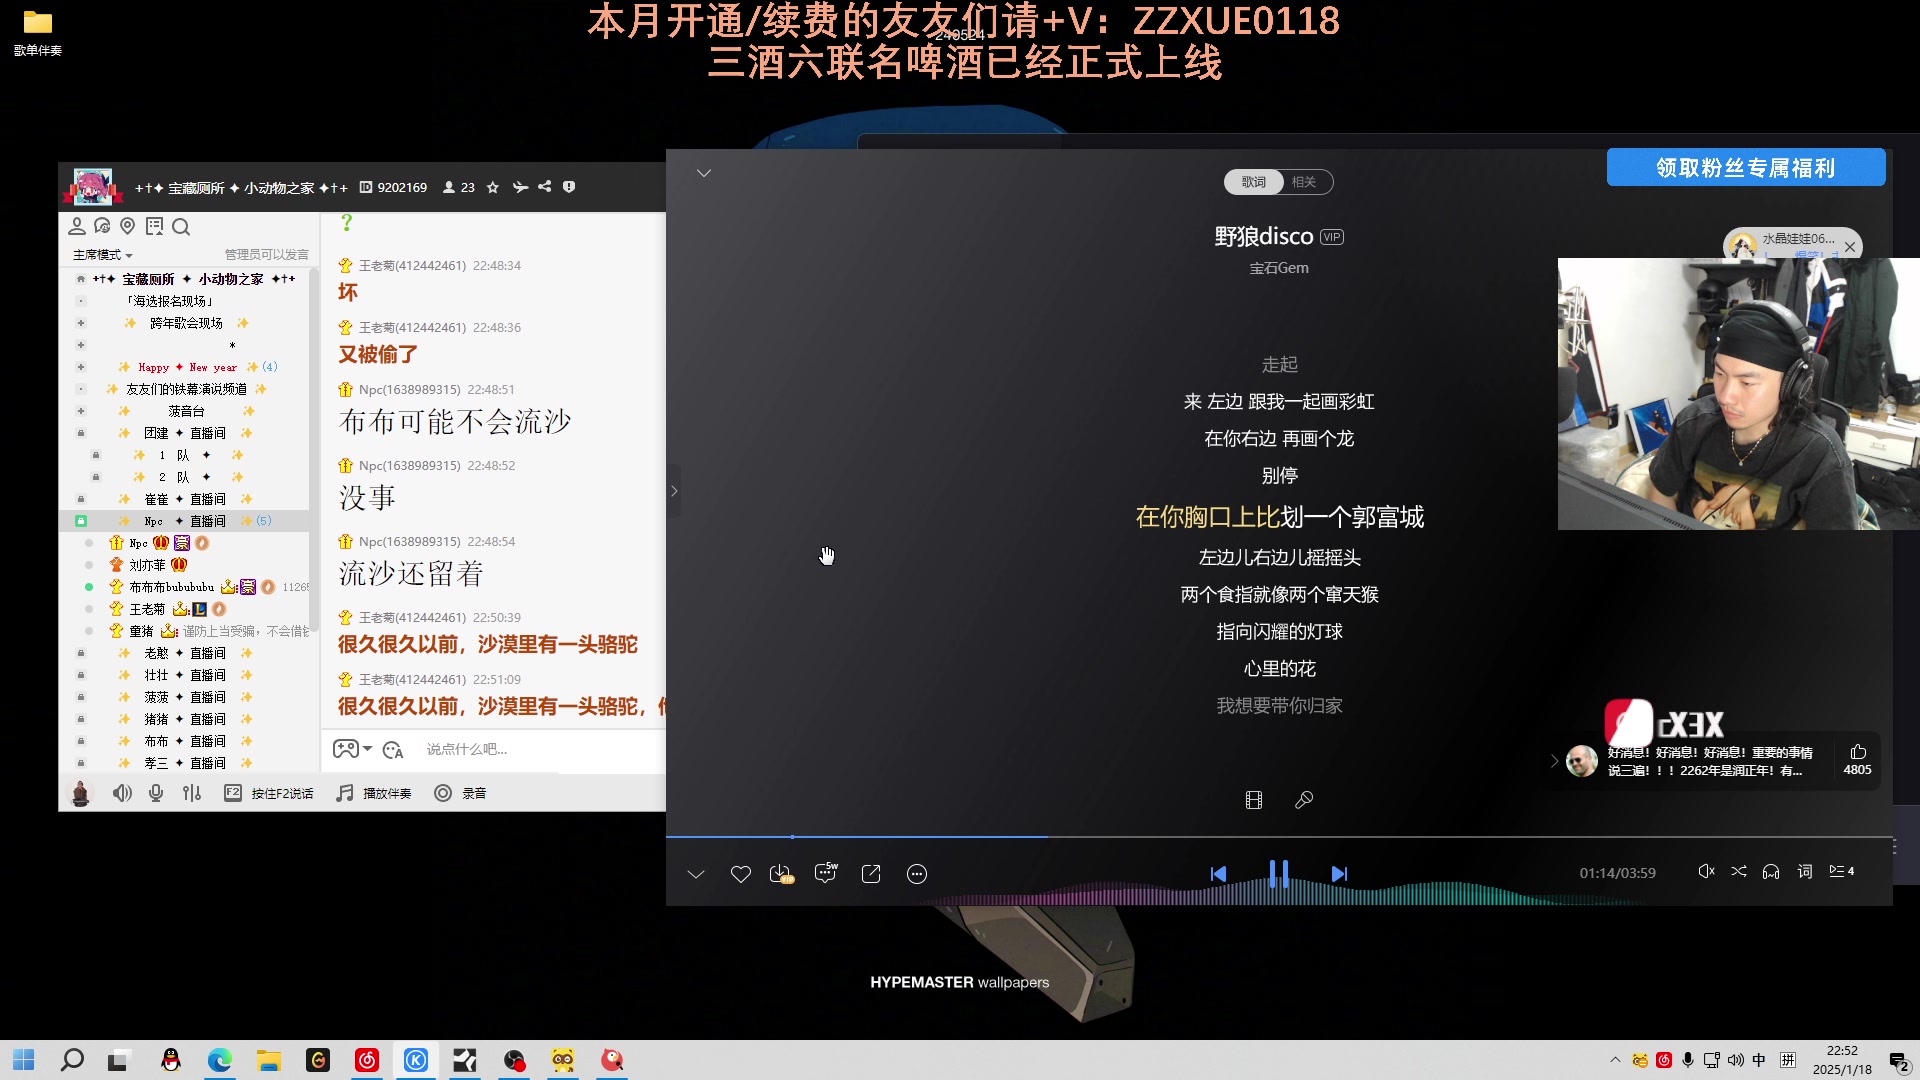
Task: Open the announcement board icon
Action: (154, 226)
